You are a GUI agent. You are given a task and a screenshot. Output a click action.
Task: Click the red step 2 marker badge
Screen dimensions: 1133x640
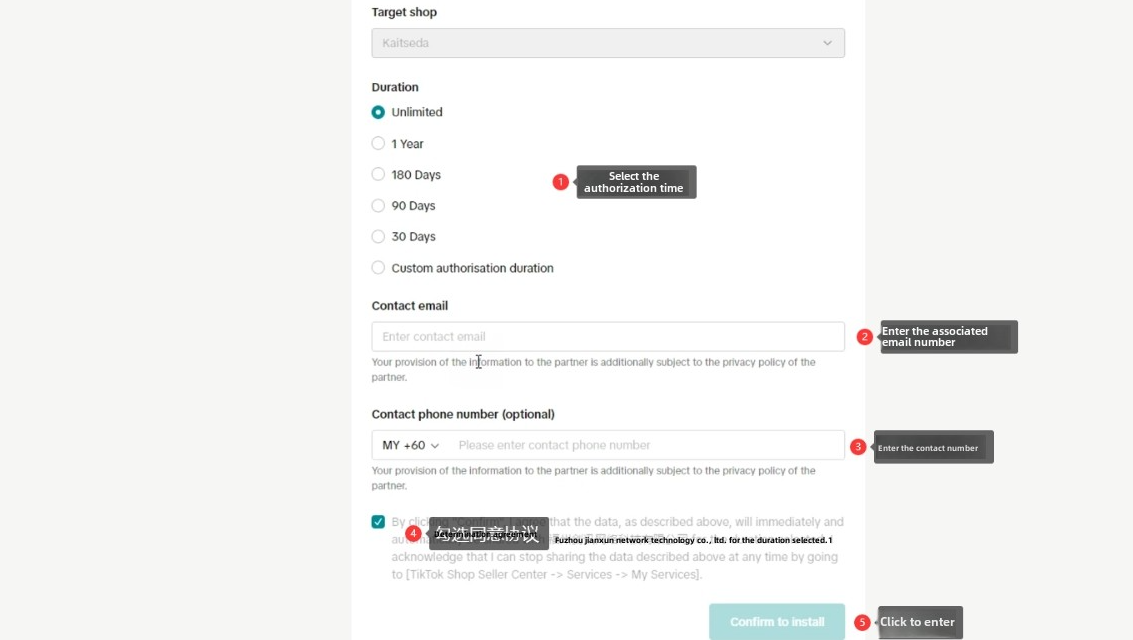tap(864, 337)
